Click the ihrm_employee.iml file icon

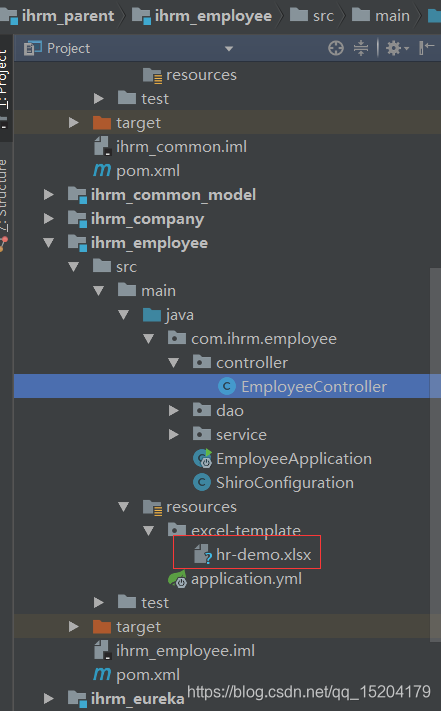[102, 650]
